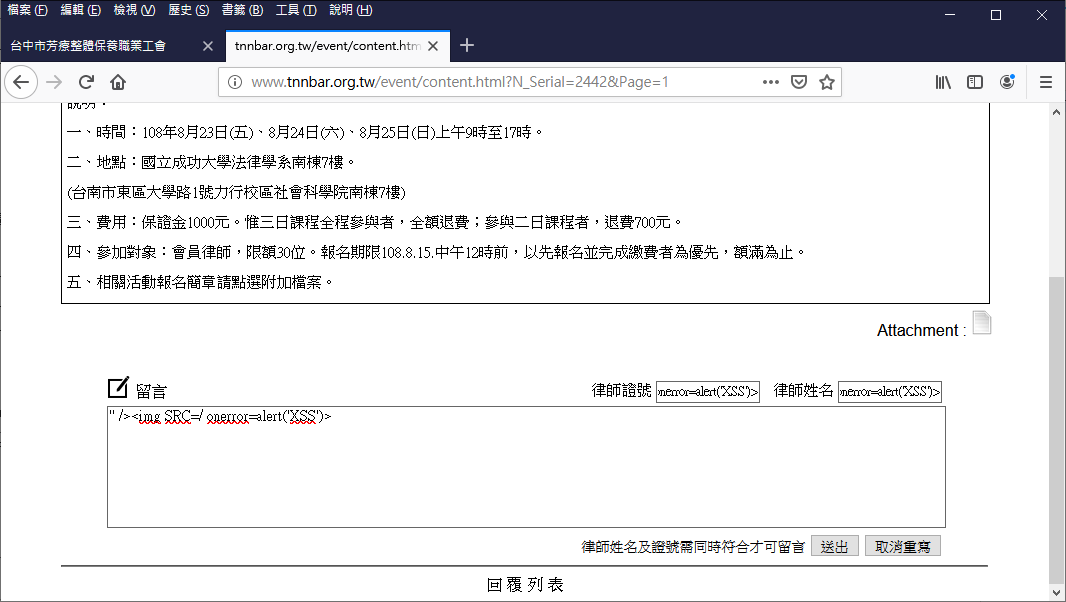Image resolution: width=1066 pixels, height=602 pixels.
Task: Click the scrollbar down arrow
Action: [x=1056, y=592]
